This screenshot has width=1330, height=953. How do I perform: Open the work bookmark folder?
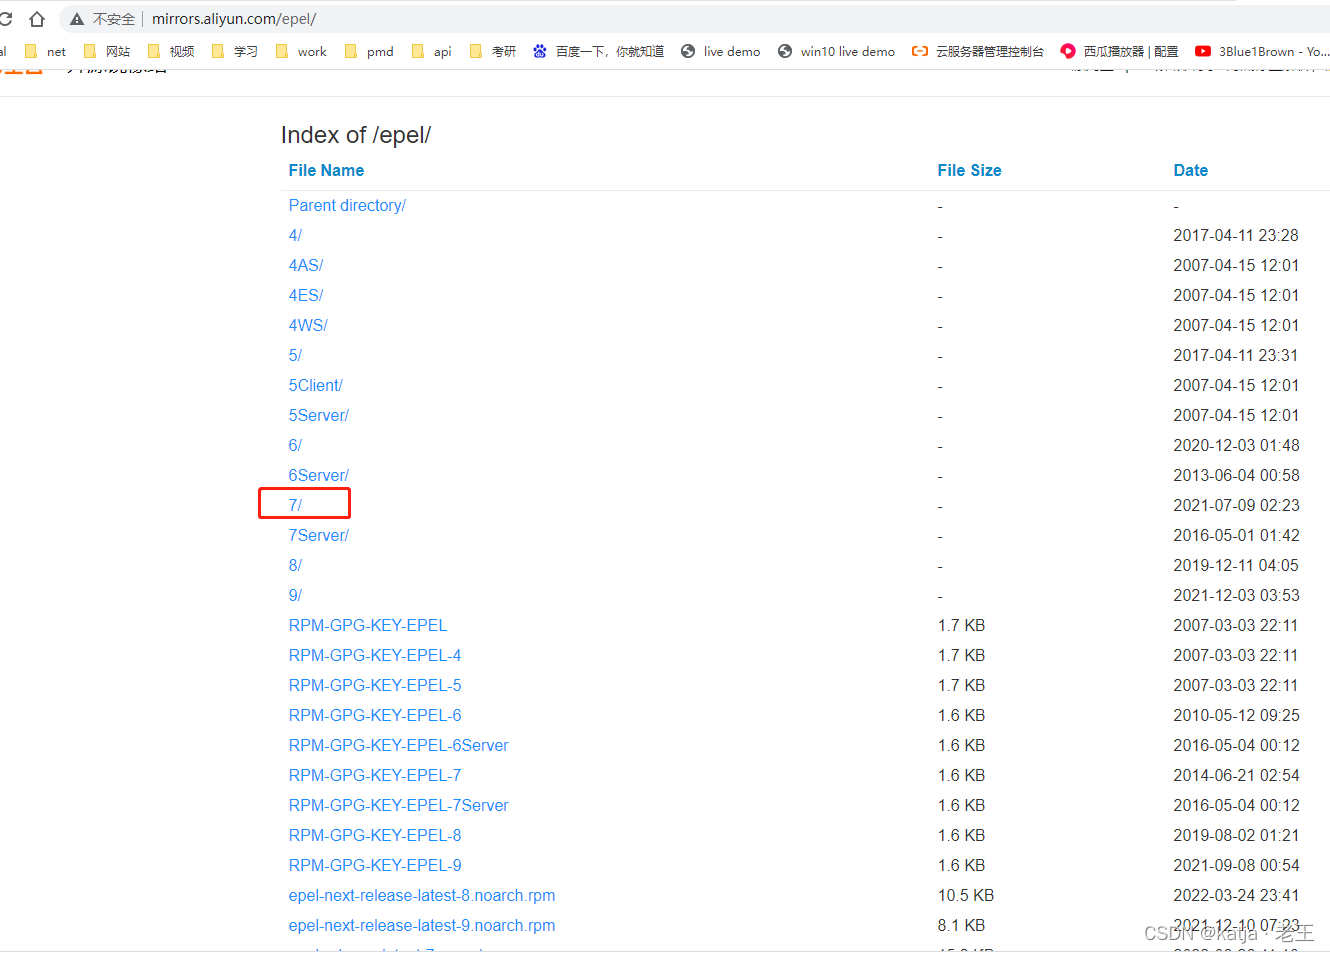coord(301,51)
